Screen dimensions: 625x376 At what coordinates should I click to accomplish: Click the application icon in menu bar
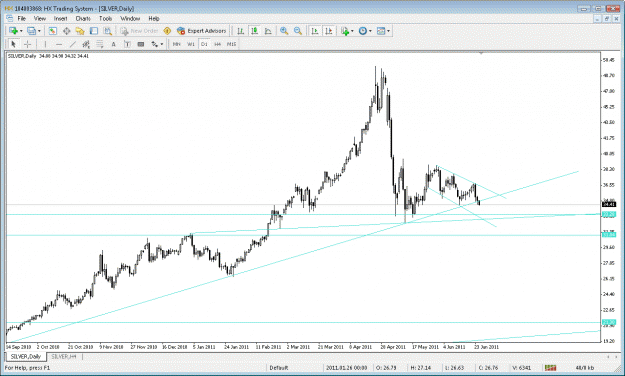10,18
